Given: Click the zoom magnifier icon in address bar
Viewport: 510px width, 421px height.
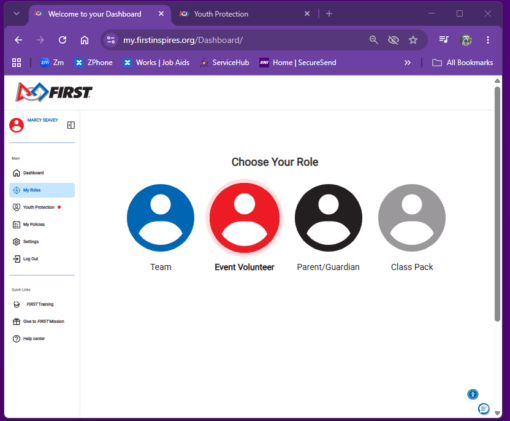Looking at the screenshot, I should (x=374, y=40).
